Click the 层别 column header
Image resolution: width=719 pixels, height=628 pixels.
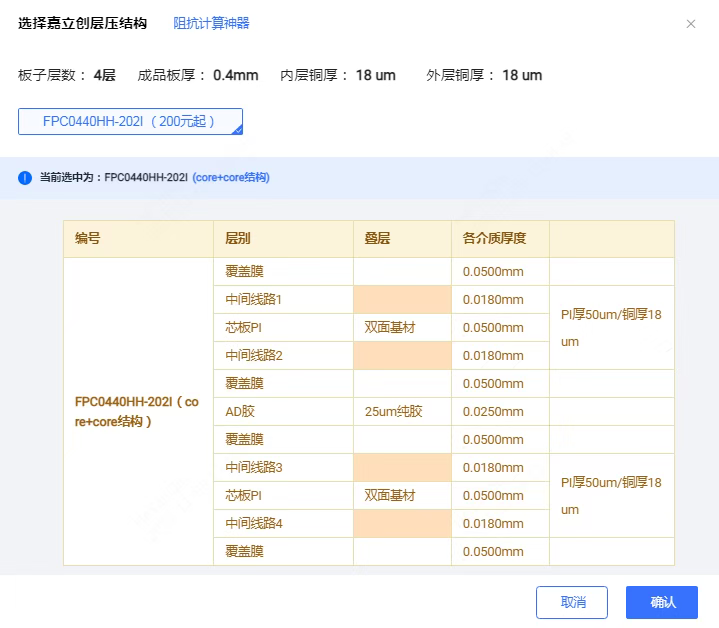[x=238, y=239]
